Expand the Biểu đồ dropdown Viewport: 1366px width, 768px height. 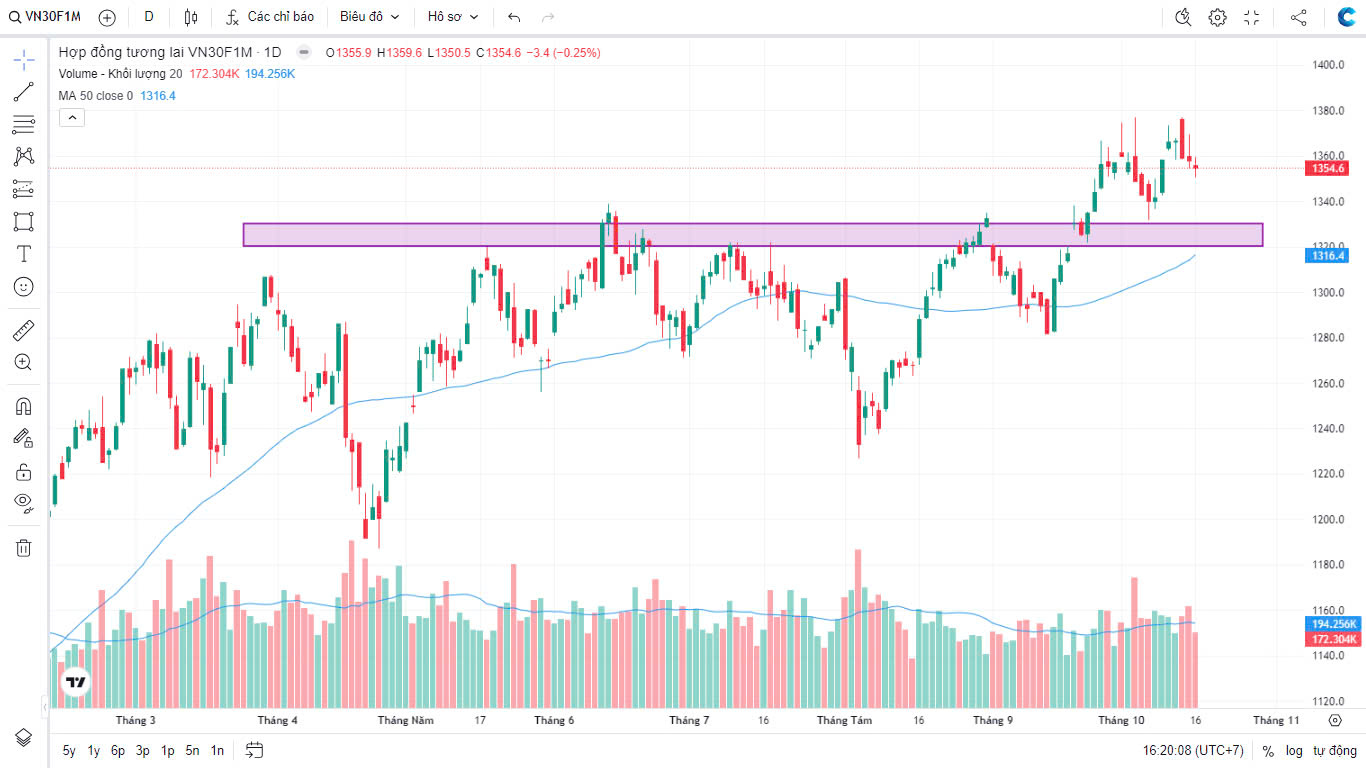tap(369, 17)
